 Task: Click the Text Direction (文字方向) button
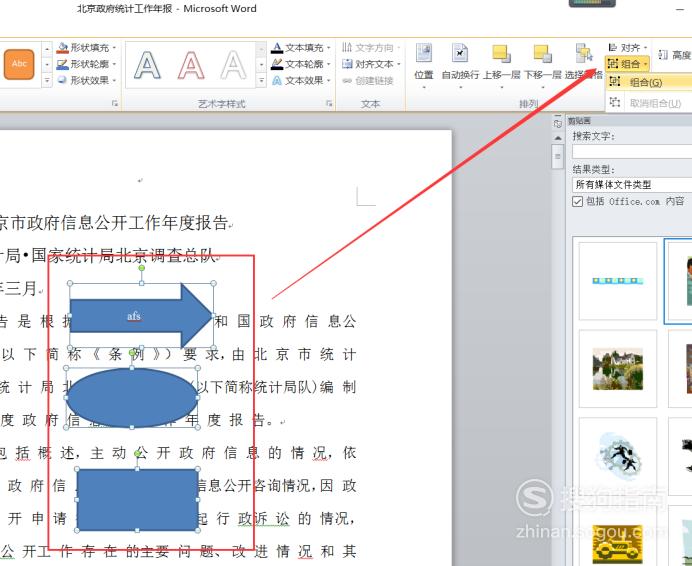(371, 47)
